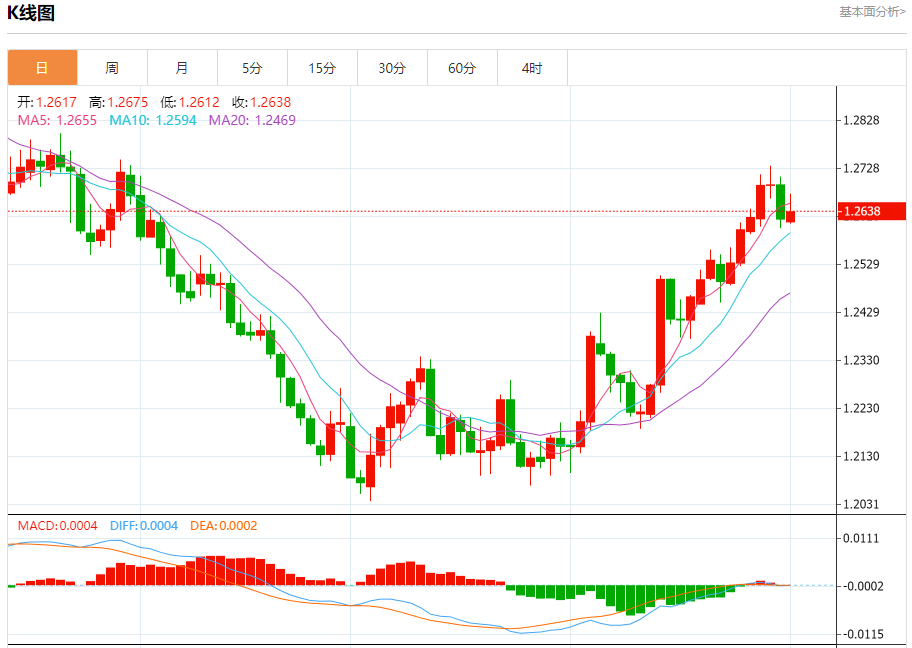The image size is (912, 648).
Task: Click the MACD:0.0004 indicator label
Action: pos(58,526)
